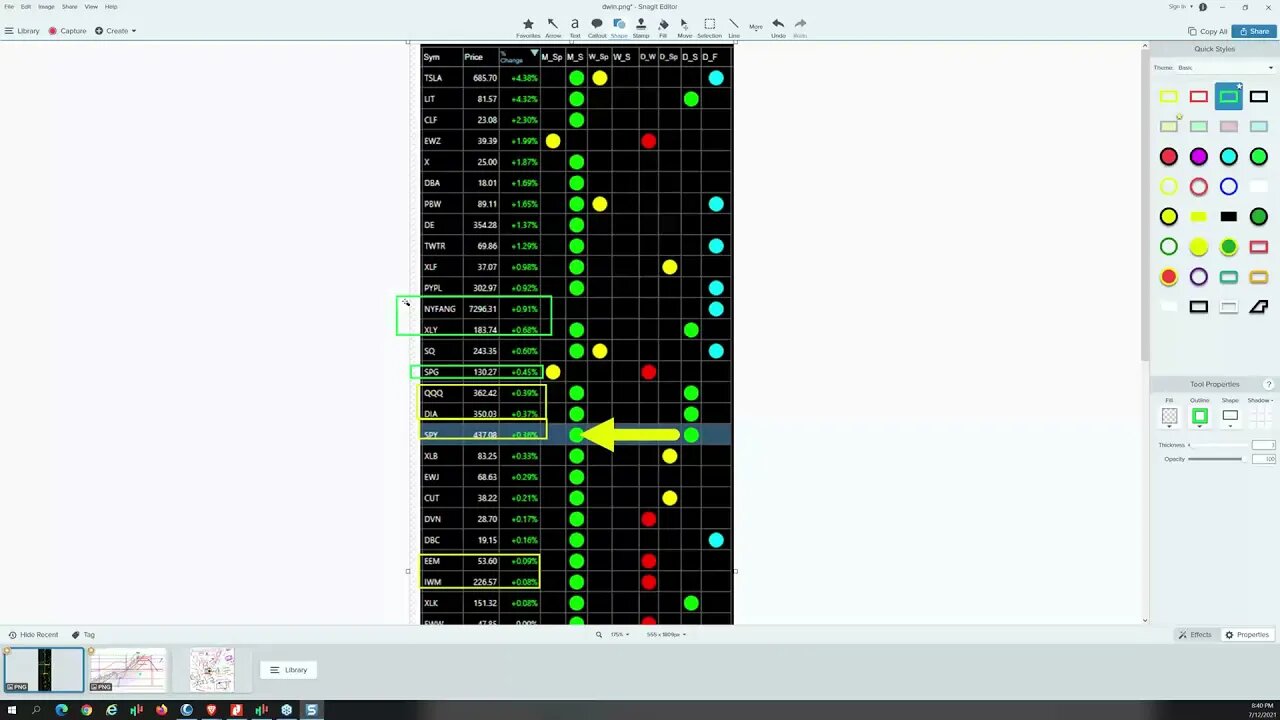Select the Stamp tool
Image resolution: width=1280 pixels, height=720 pixels.
(641, 27)
